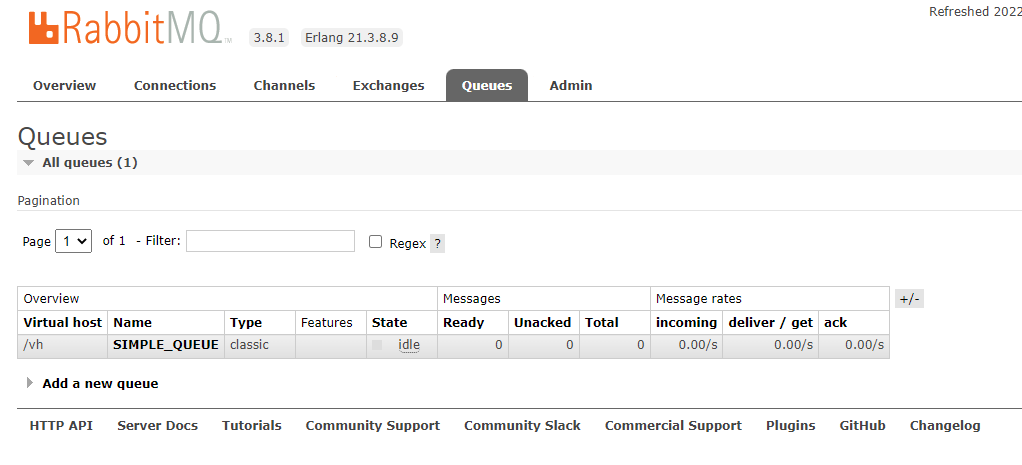Click the Pagination label
Screen dimensions: 1022x465
point(49,201)
